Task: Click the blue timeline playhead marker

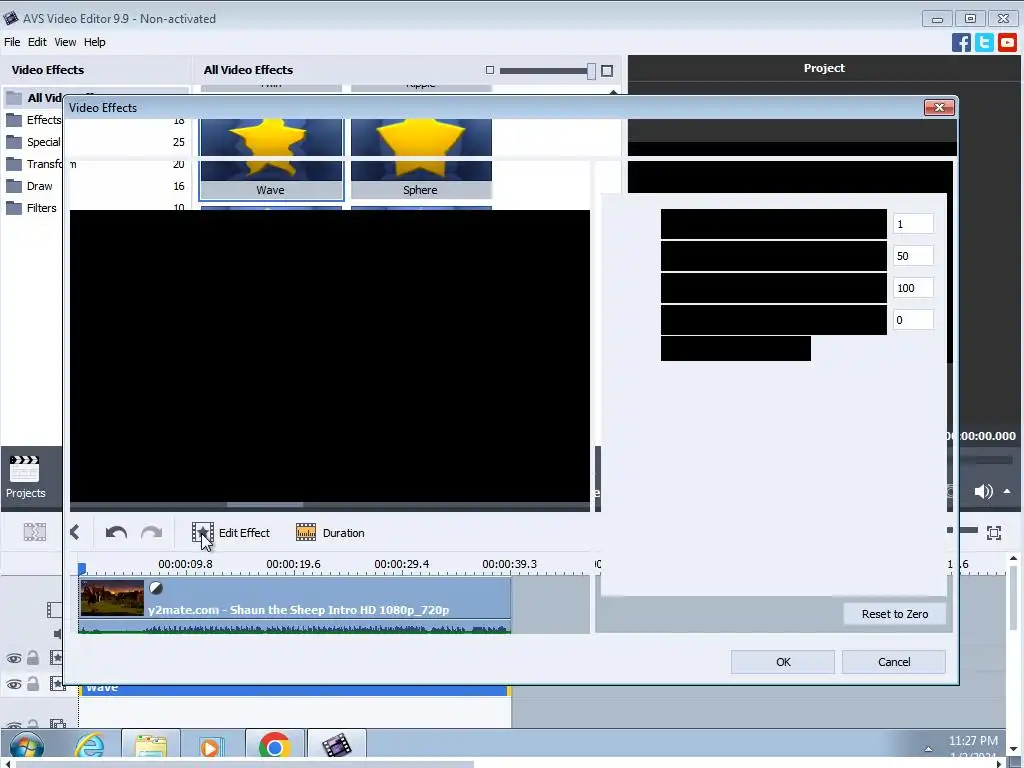Action: click(x=82, y=569)
